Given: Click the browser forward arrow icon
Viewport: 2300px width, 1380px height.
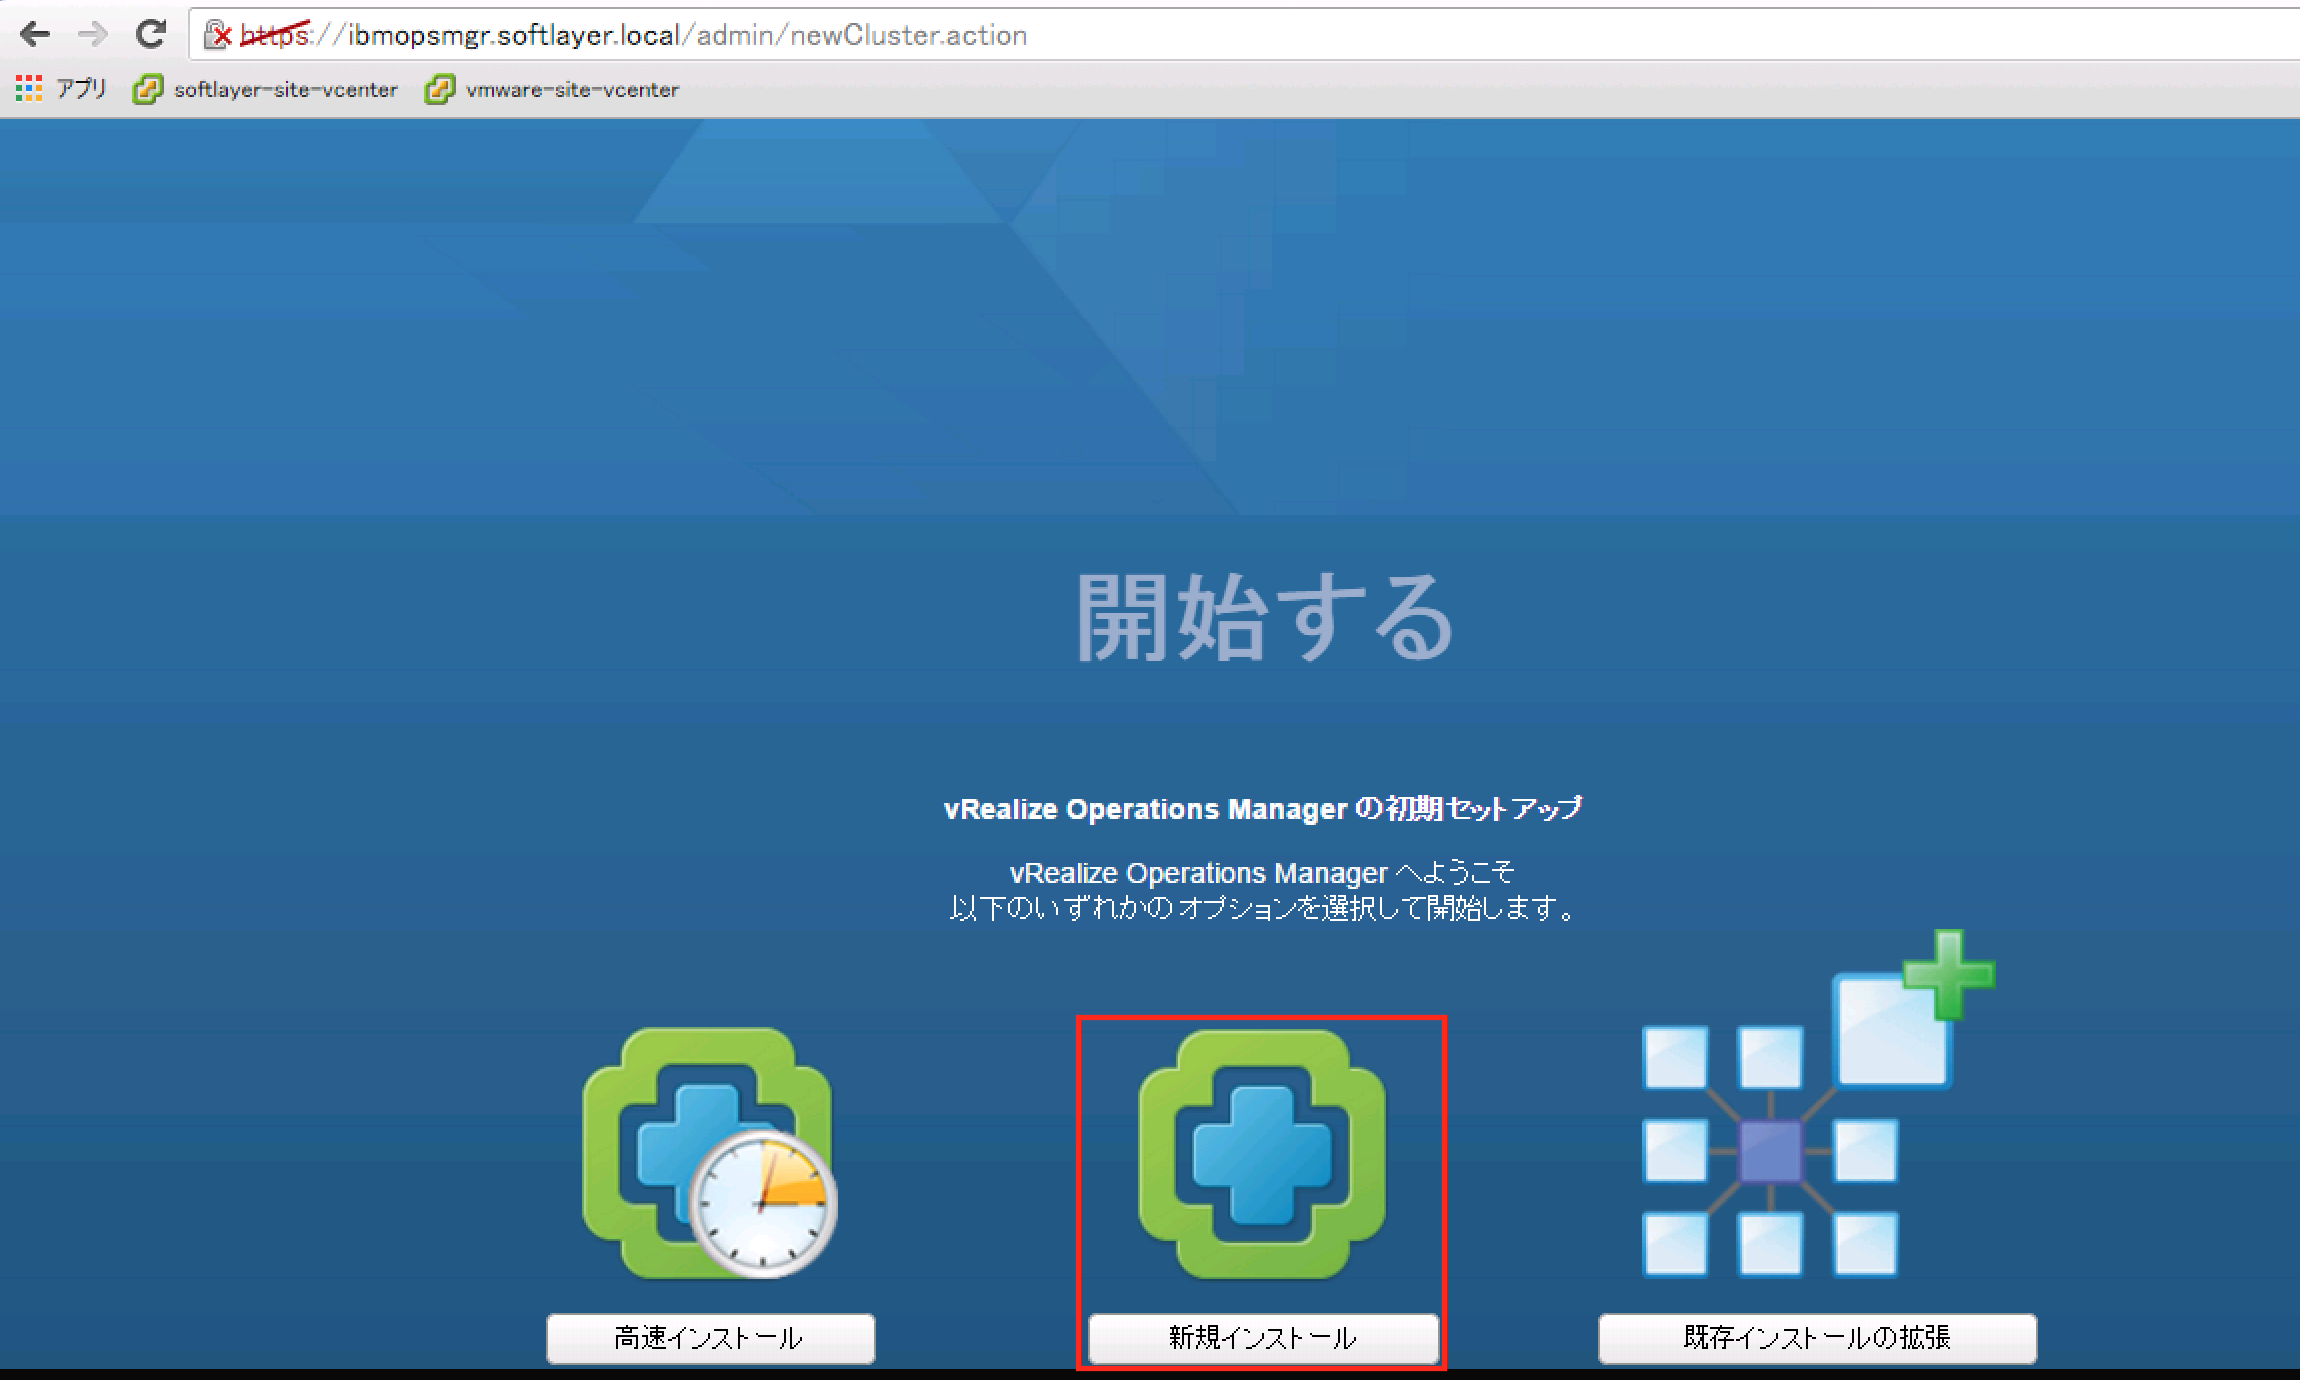Looking at the screenshot, I should [93, 34].
